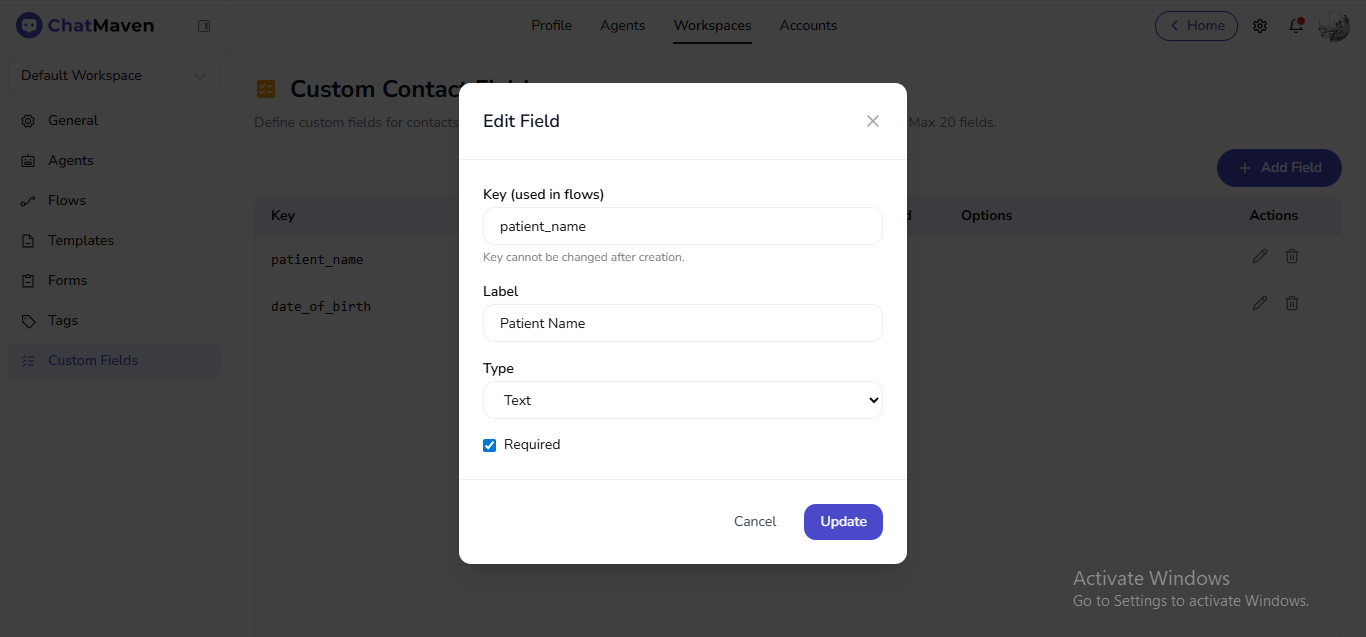Switch to the Accounts tab
The height and width of the screenshot is (637, 1366).
pos(808,26)
